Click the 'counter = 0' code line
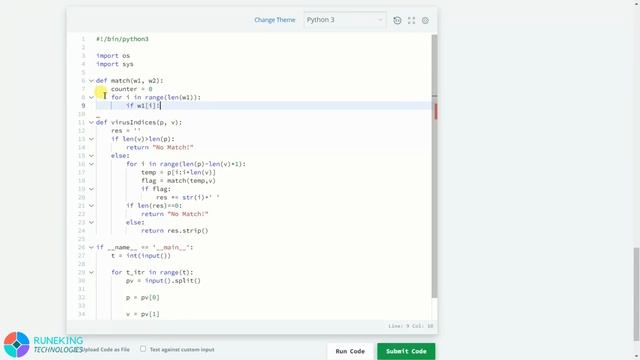The width and height of the screenshot is (640, 360). point(131,89)
